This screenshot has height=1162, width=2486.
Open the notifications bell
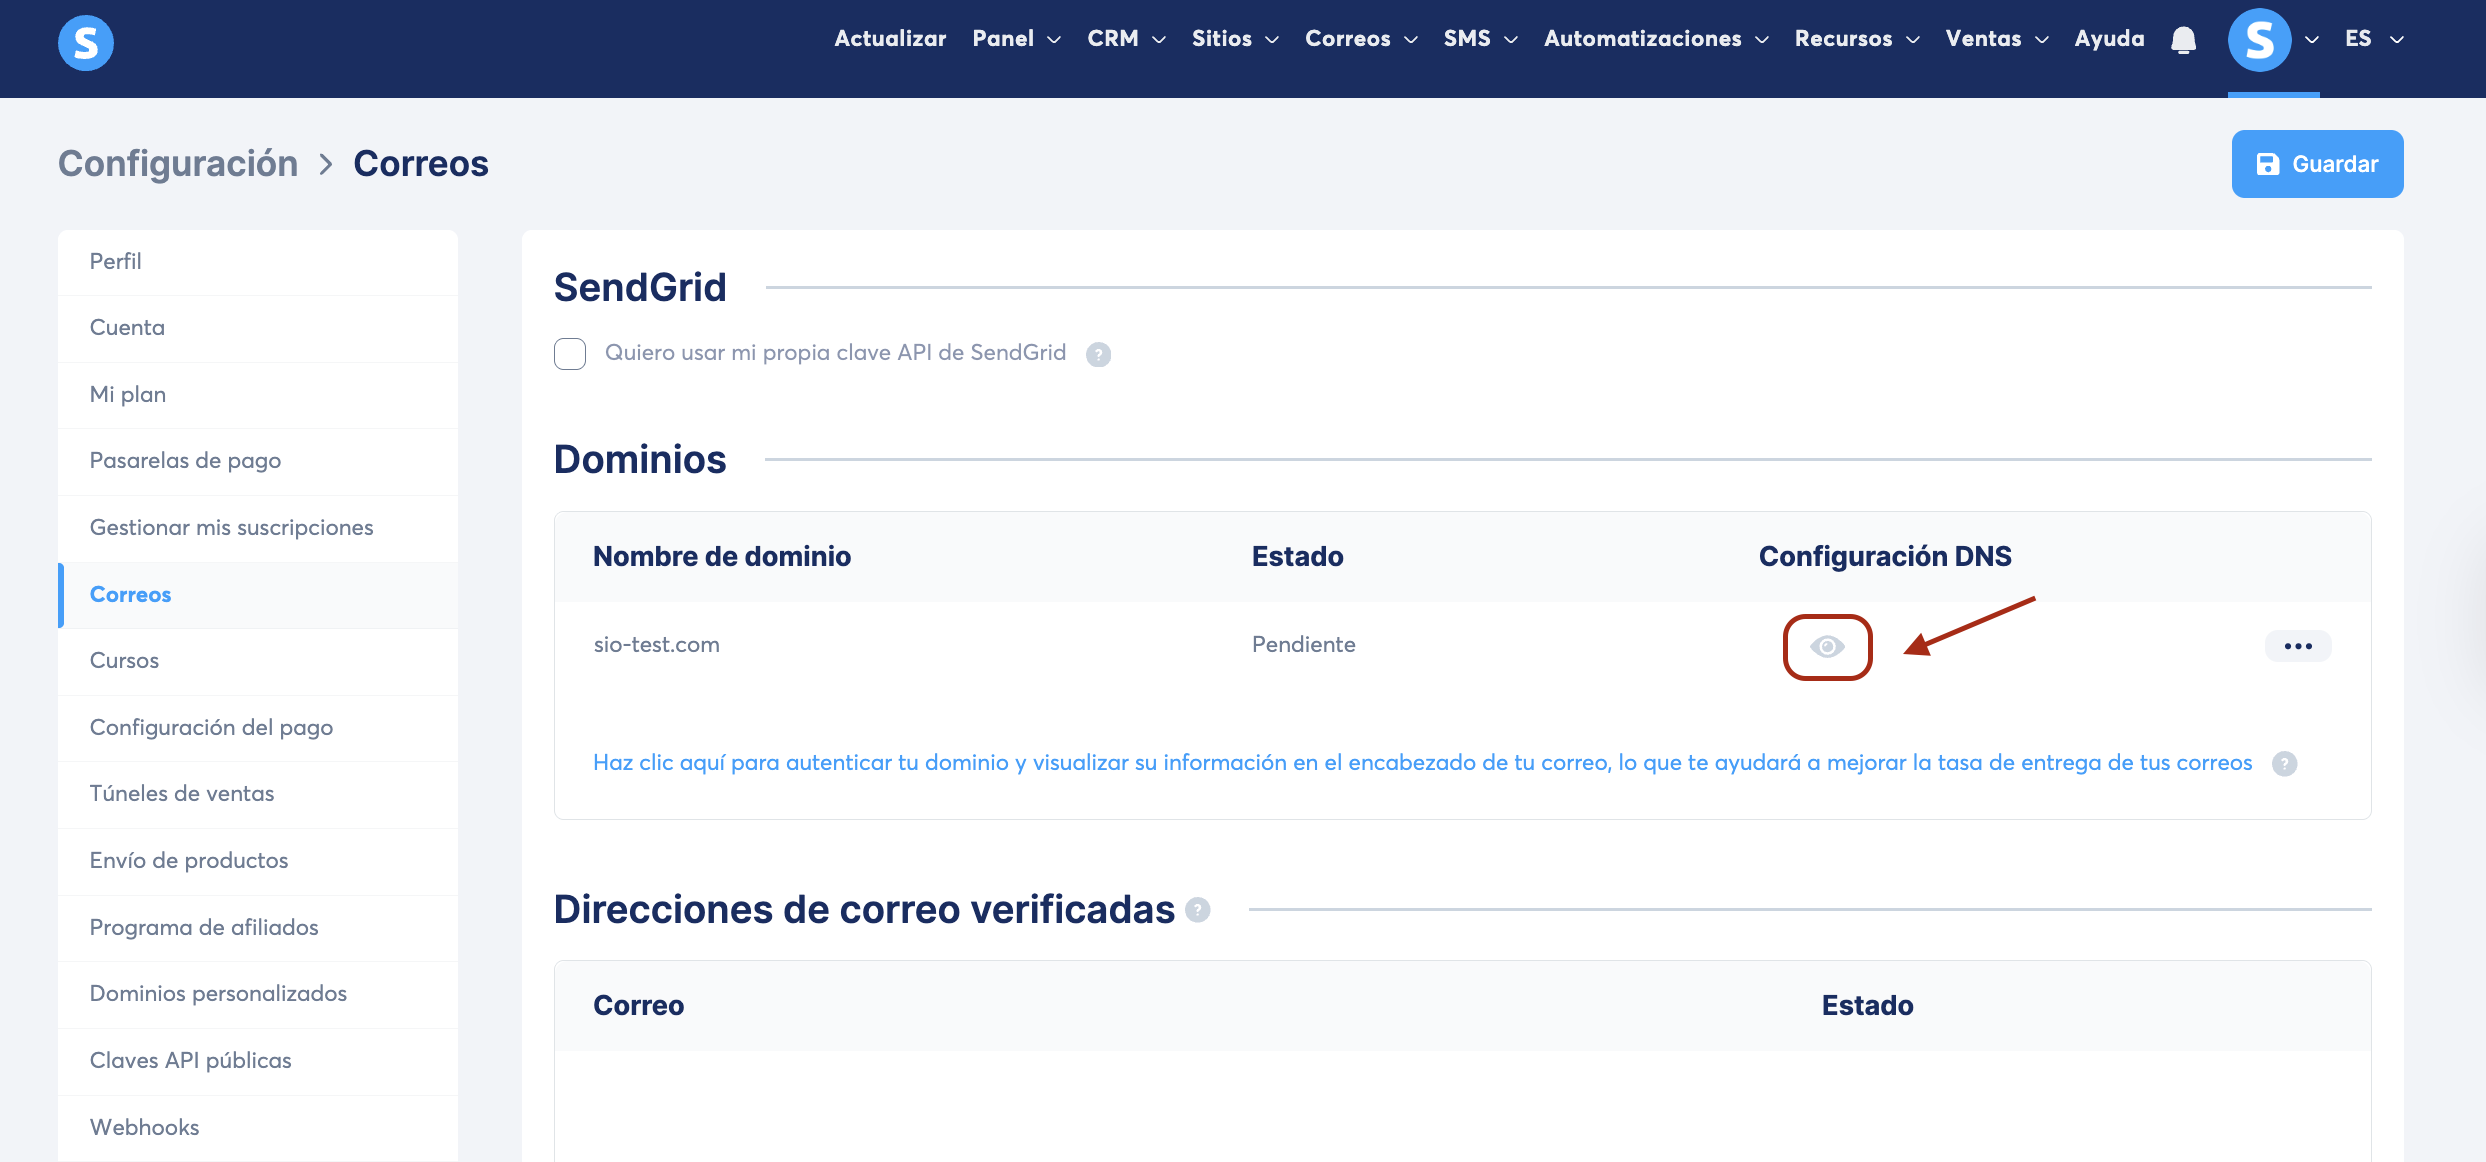pos(2184,40)
